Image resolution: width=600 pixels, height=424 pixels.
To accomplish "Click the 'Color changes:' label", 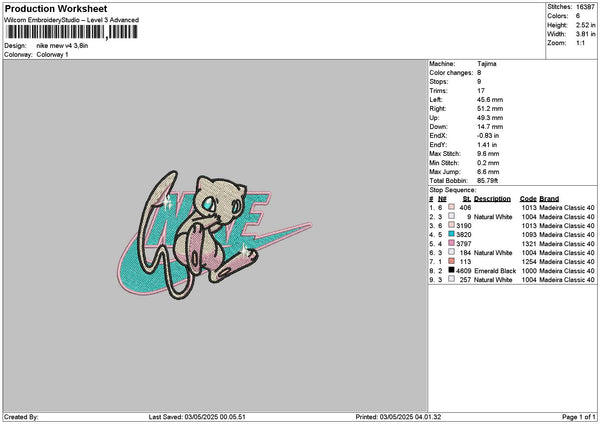I will 451,73.
